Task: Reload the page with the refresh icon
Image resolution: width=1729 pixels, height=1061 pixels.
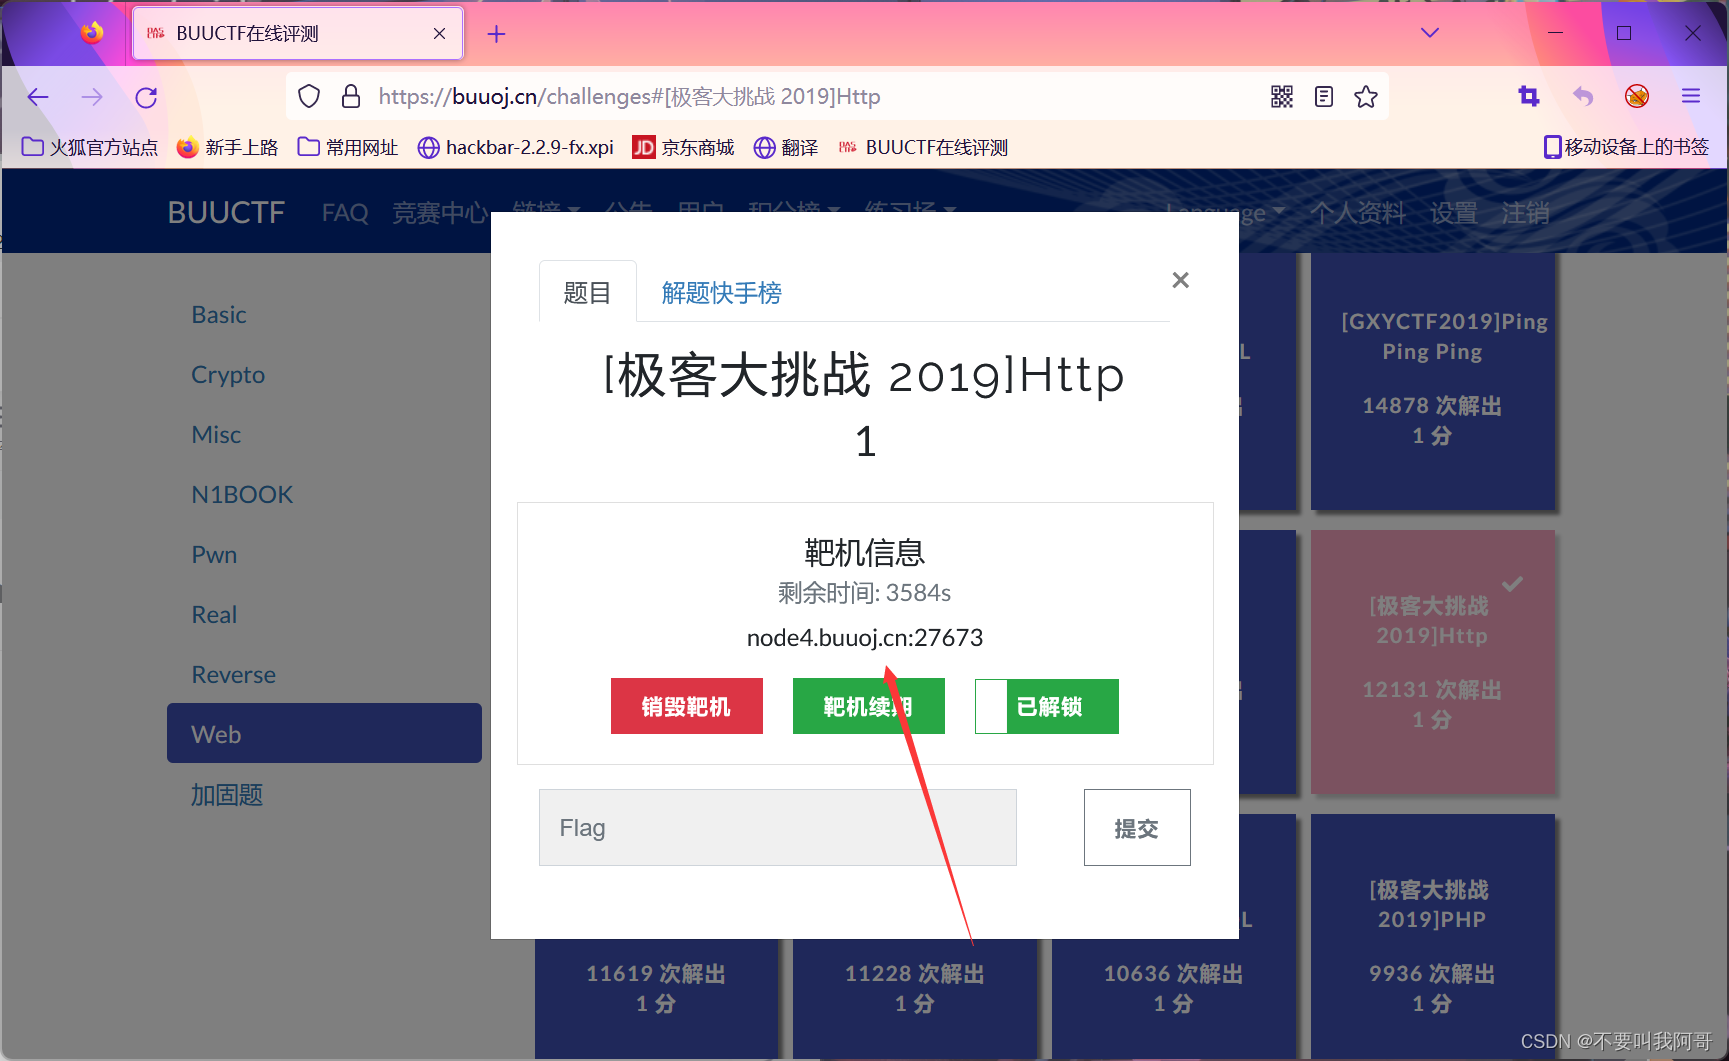Action: pos(145,96)
